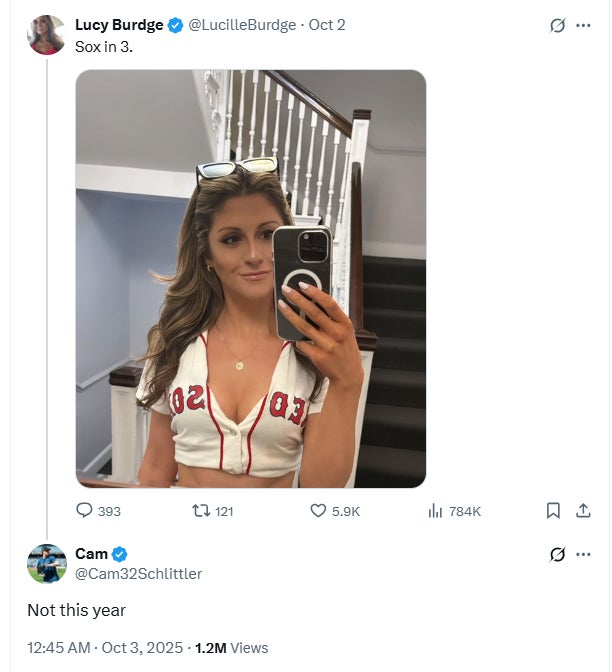The height and width of the screenshot is (672, 612).
Task: Open the Lucy Burdge display name link
Action: [x=119, y=26]
